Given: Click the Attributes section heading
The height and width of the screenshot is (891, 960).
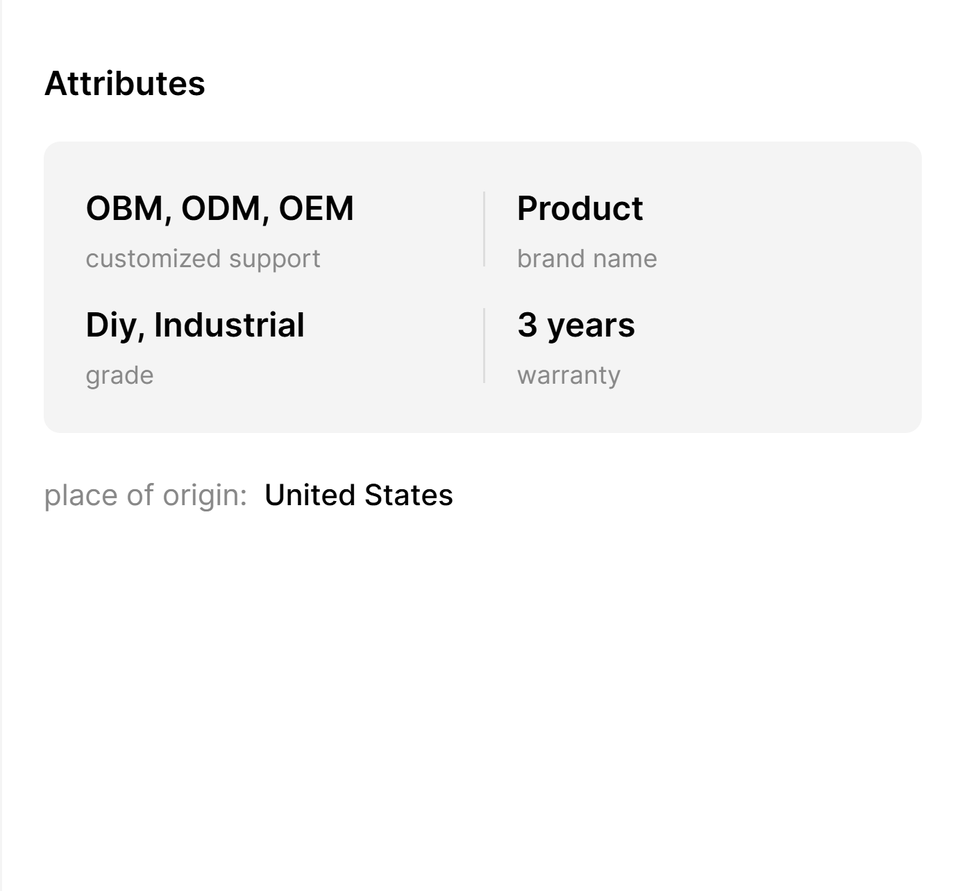Looking at the screenshot, I should click(x=124, y=84).
